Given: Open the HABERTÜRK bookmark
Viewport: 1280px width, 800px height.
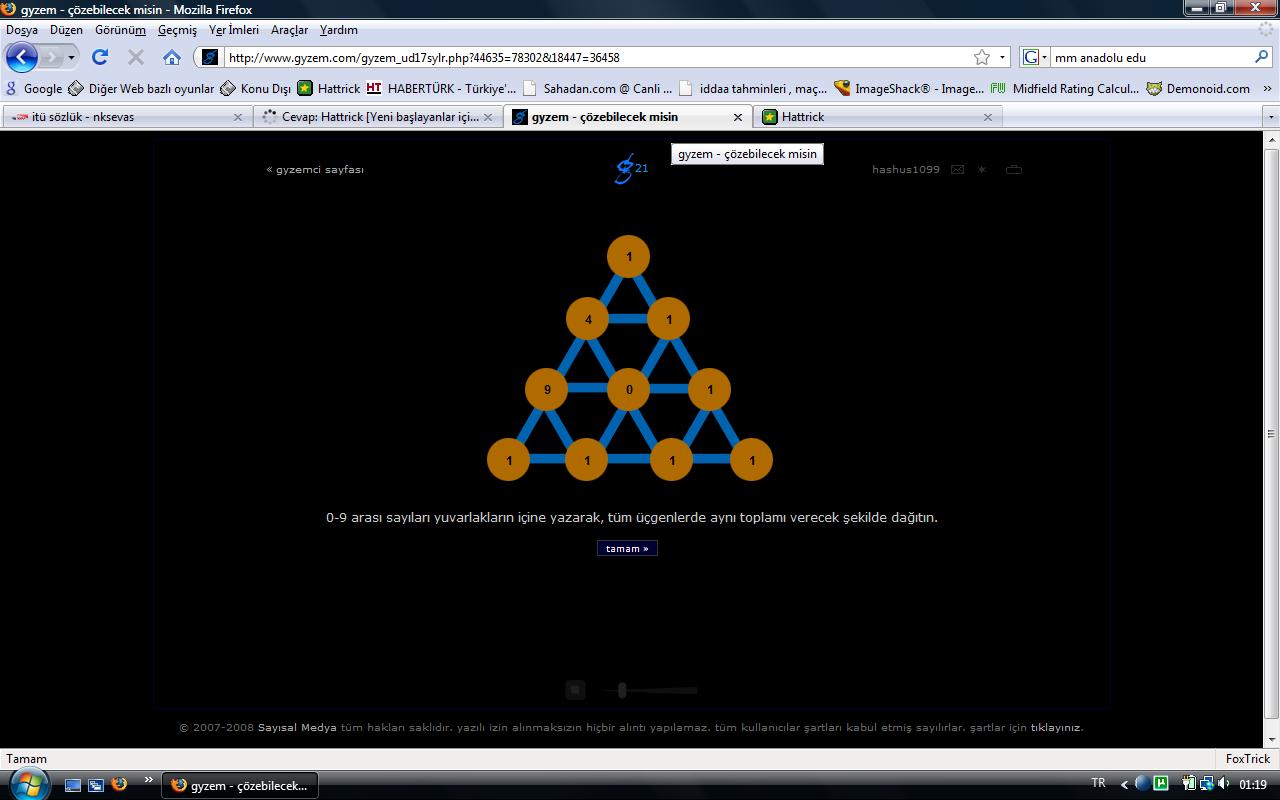Looking at the screenshot, I should (x=441, y=88).
